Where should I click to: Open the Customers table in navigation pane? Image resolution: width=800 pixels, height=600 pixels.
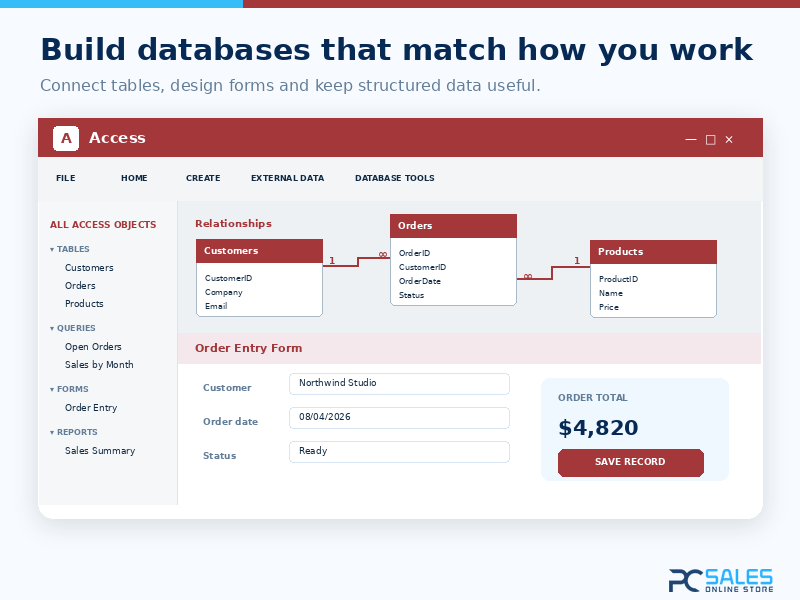tap(89, 267)
